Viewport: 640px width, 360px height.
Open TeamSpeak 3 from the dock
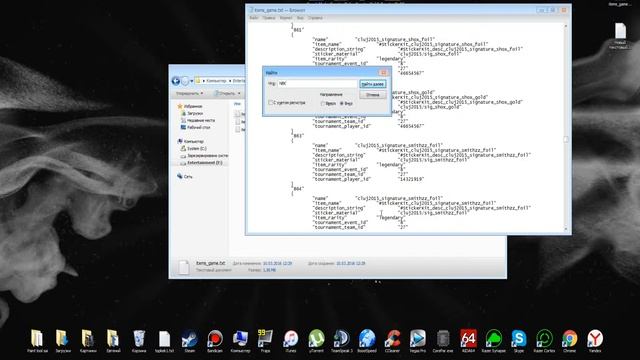[x=342, y=339]
